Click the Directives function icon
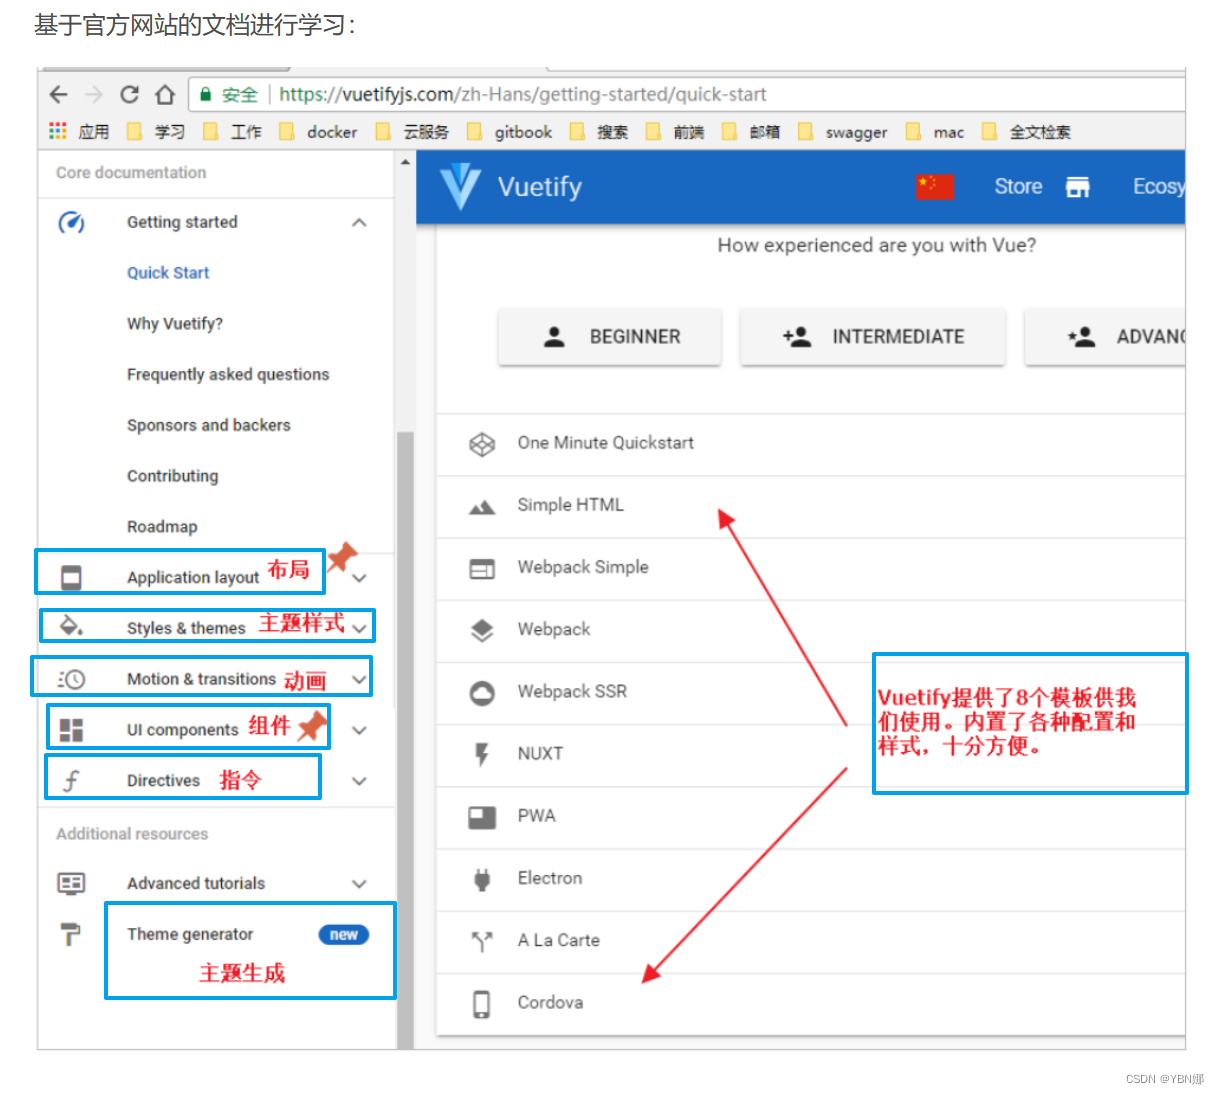This screenshot has height=1094, width=1219. 71,780
